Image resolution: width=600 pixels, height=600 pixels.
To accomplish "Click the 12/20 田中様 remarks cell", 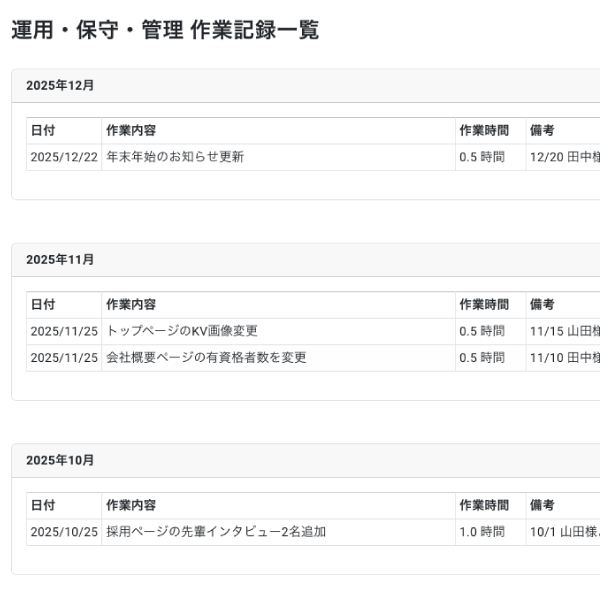I will [x=564, y=157].
